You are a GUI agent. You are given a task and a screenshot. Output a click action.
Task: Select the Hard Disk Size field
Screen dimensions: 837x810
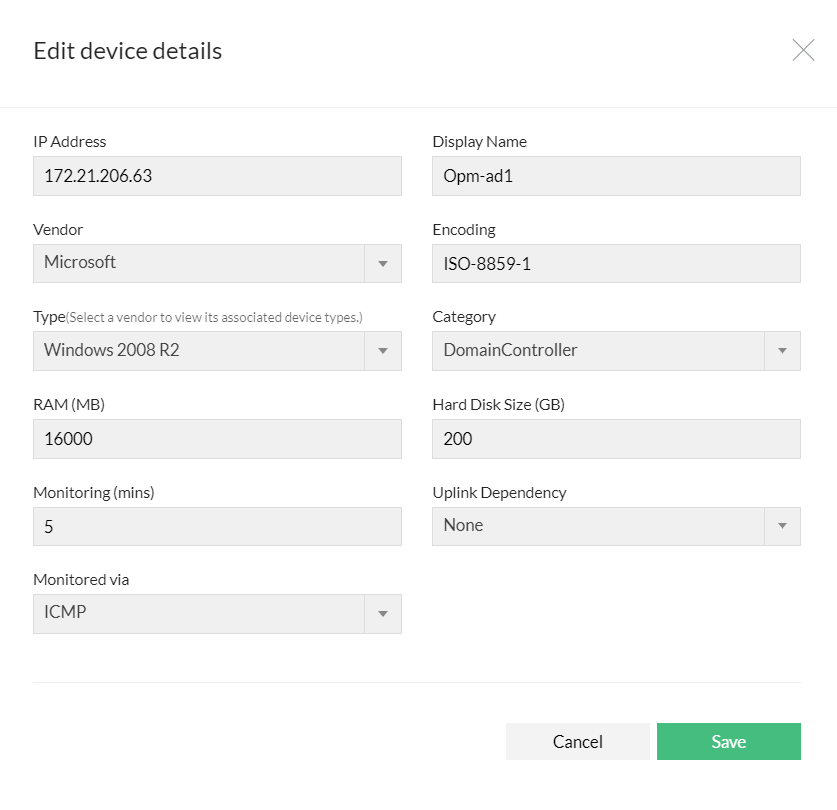[616, 439]
